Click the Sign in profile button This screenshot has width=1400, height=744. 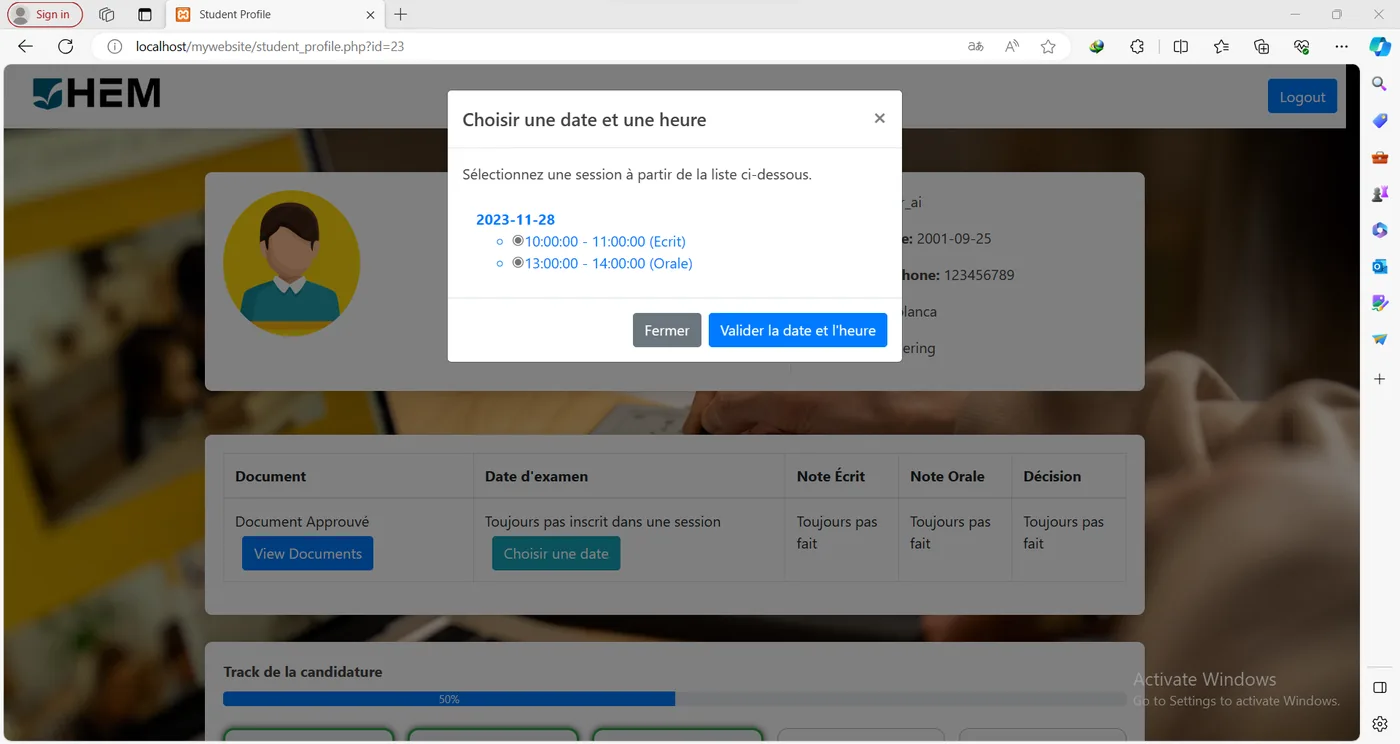click(45, 14)
